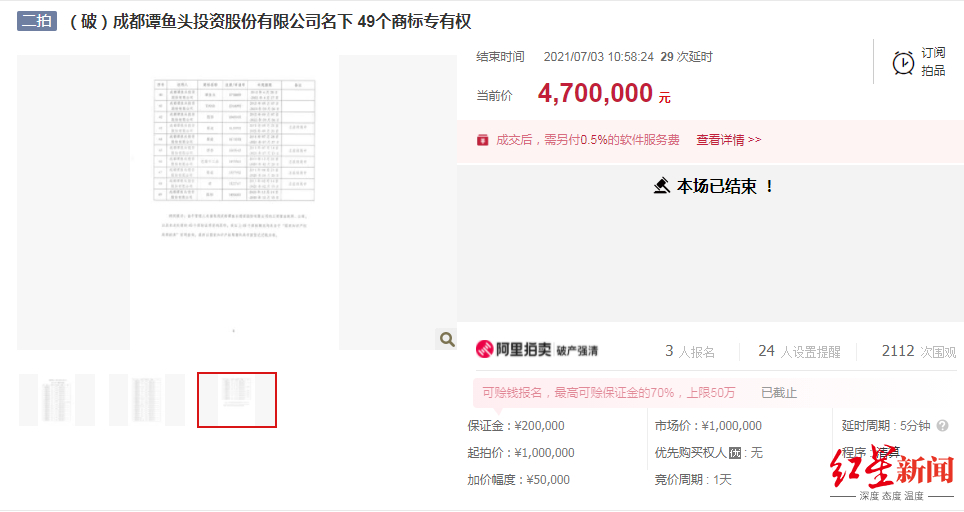Click the 延时周期 5分钟 text

pyautogui.click(x=886, y=425)
